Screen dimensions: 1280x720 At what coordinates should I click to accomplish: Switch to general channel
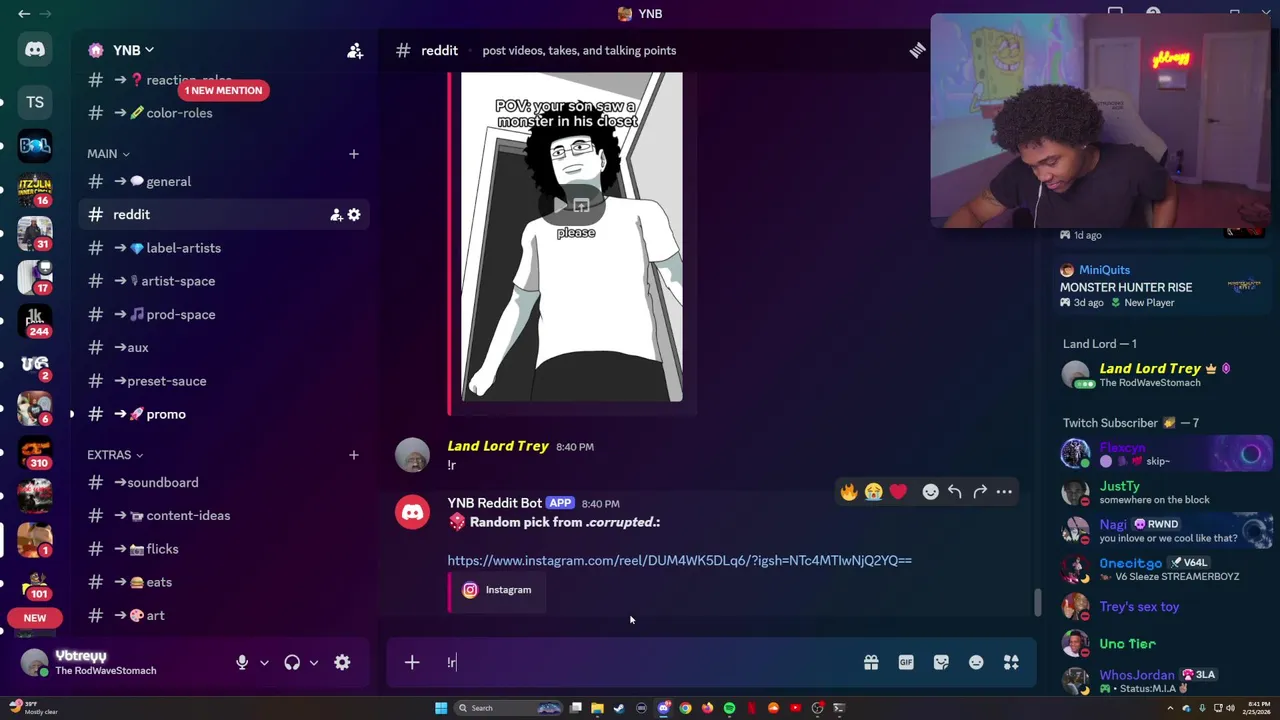pos(224,181)
